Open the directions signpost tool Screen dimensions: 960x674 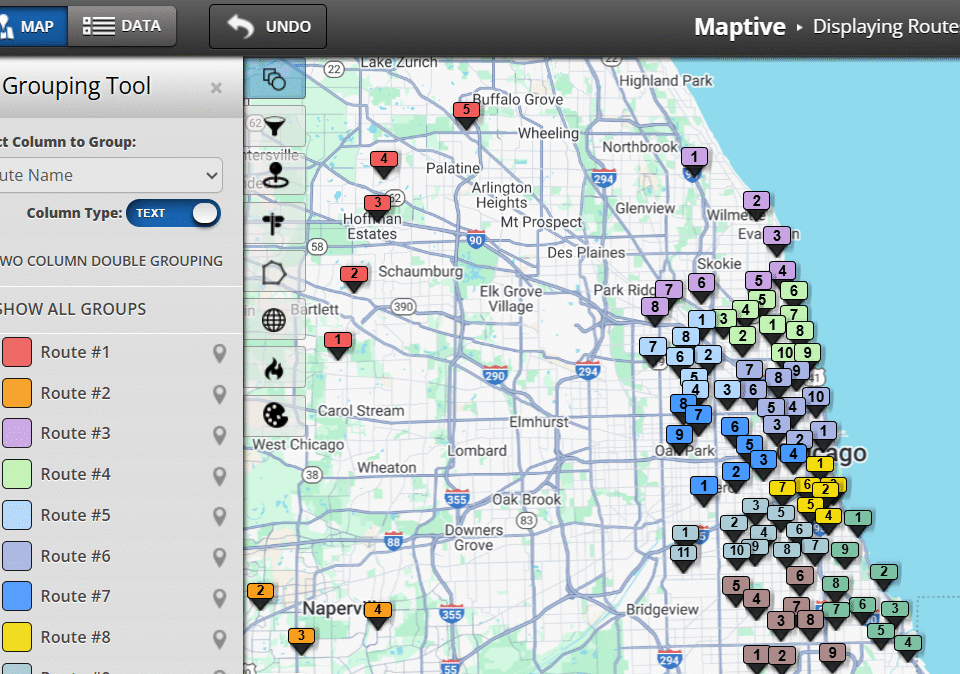click(x=274, y=223)
